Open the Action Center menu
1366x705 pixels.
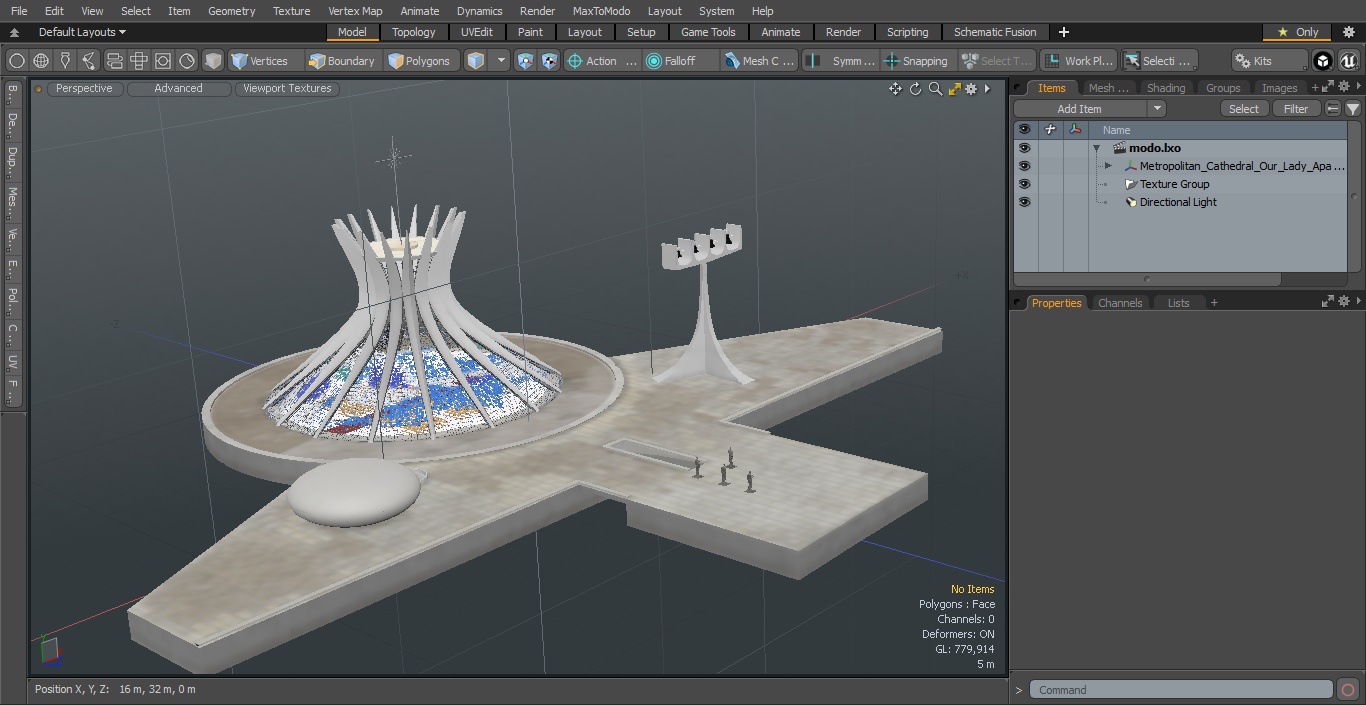tap(602, 61)
